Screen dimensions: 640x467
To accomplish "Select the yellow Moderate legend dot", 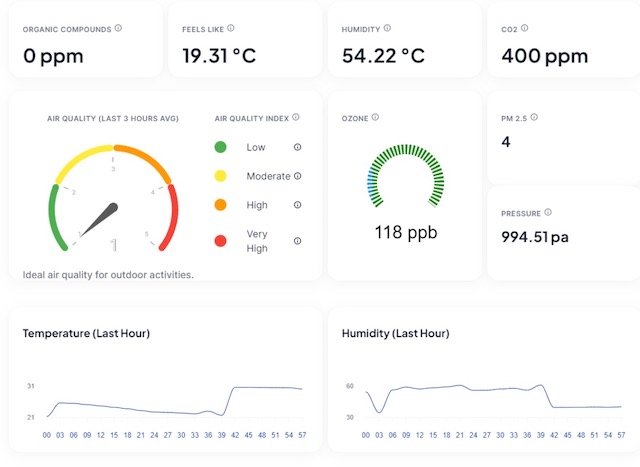I will pyautogui.click(x=220, y=176).
